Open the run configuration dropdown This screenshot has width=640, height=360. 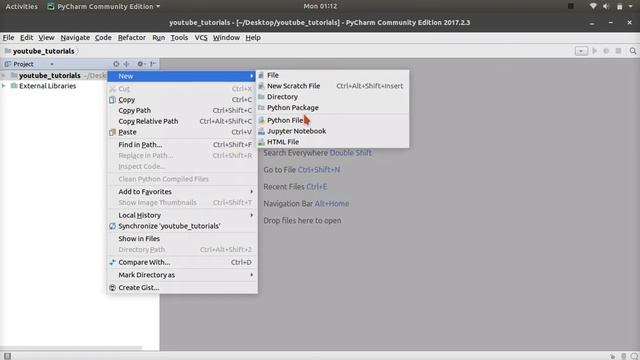tap(581, 51)
